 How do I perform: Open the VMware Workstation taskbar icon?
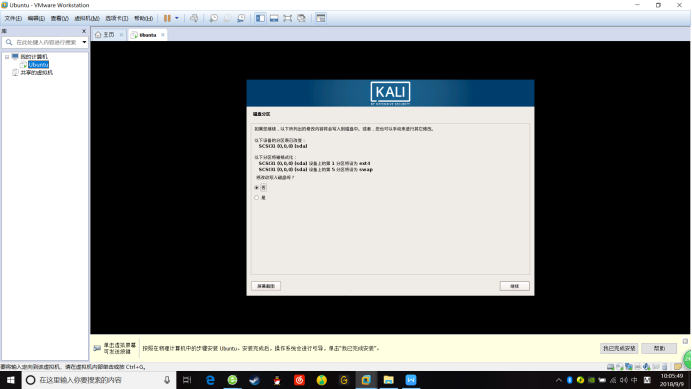[366, 380]
